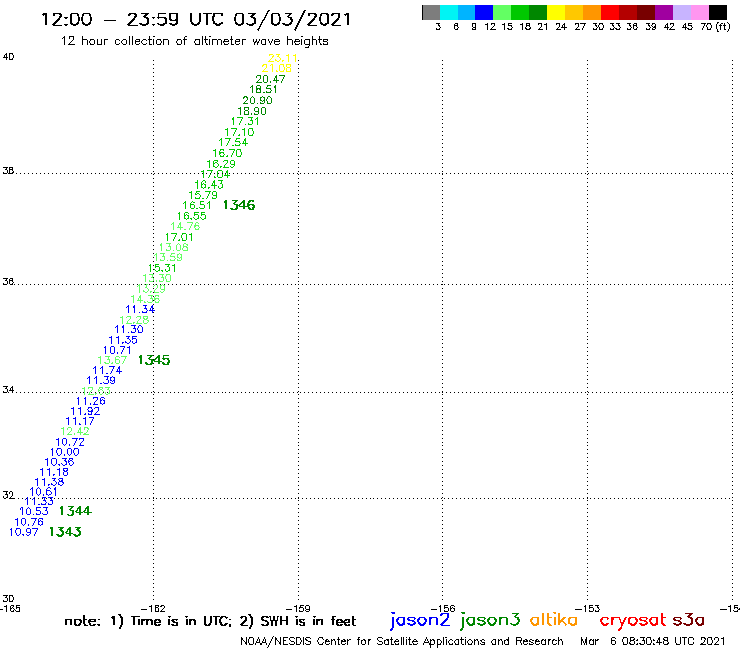Image resolution: width=740 pixels, height=650 pixels.
Task: Click the value 11.18
Action: [54, 473]
